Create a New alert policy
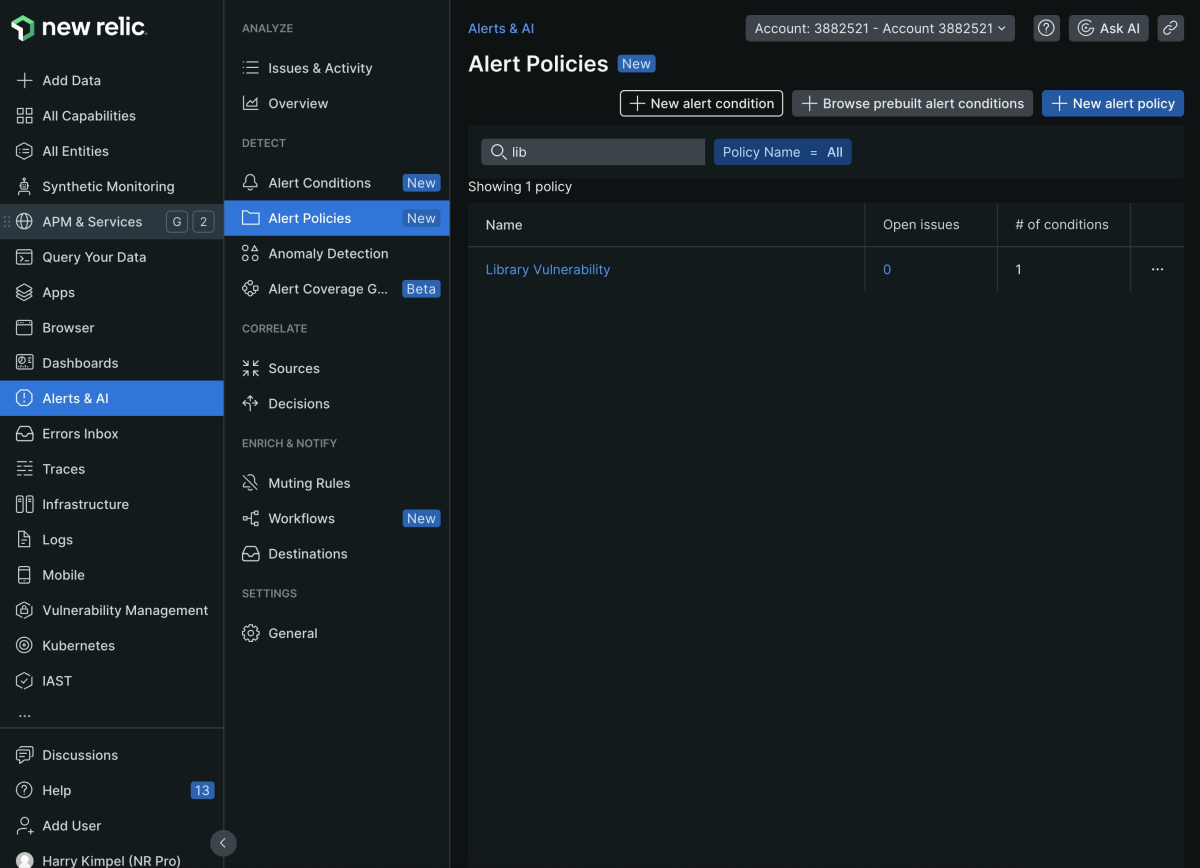 tap(1112, 103)
